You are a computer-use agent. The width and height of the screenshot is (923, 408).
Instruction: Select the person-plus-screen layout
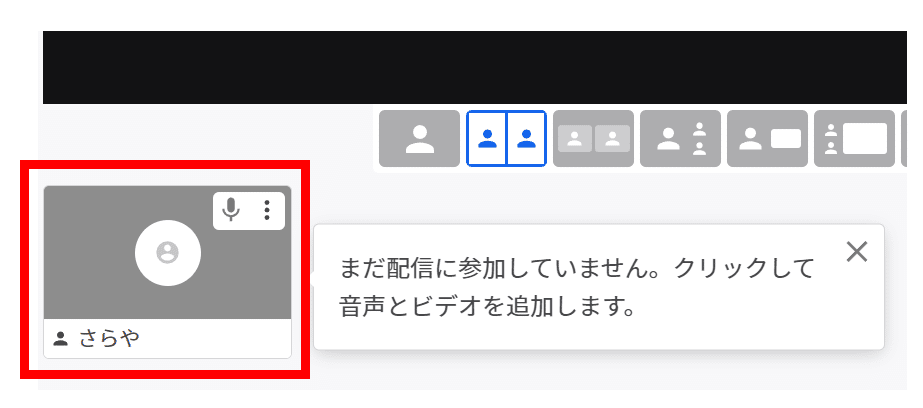point(768,138)
